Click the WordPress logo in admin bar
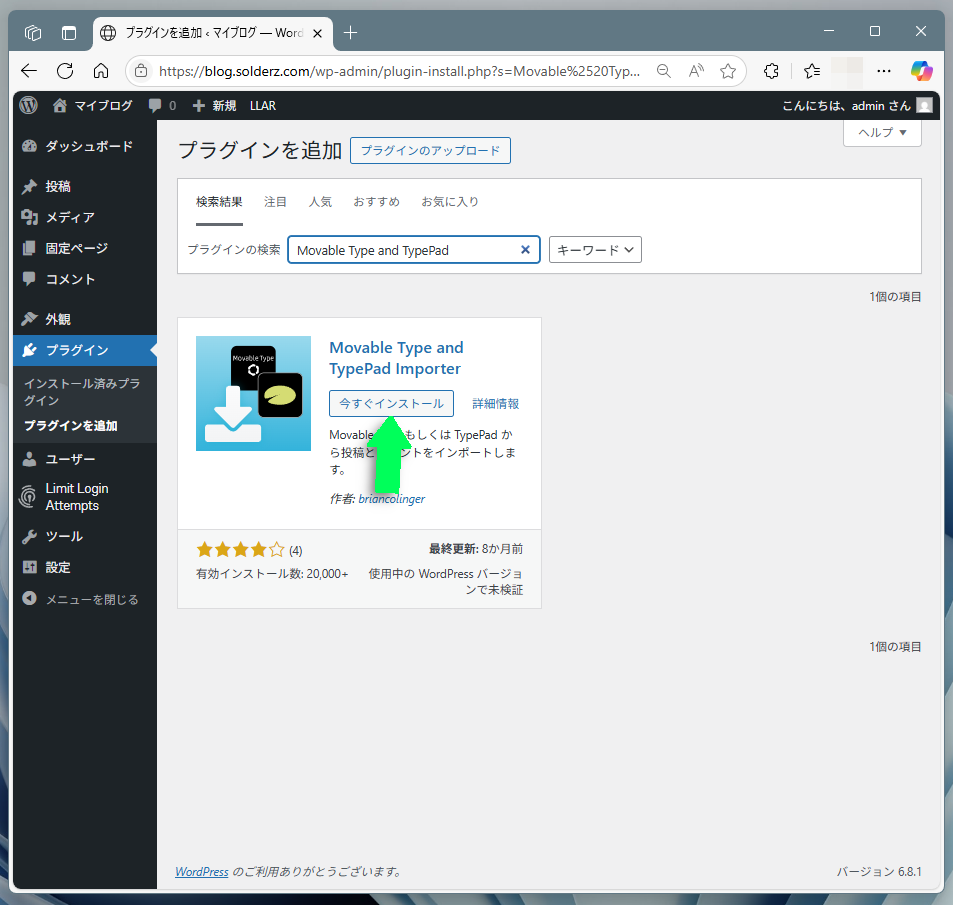The width and height of the screenshot is (953, 905). (29, 105)
